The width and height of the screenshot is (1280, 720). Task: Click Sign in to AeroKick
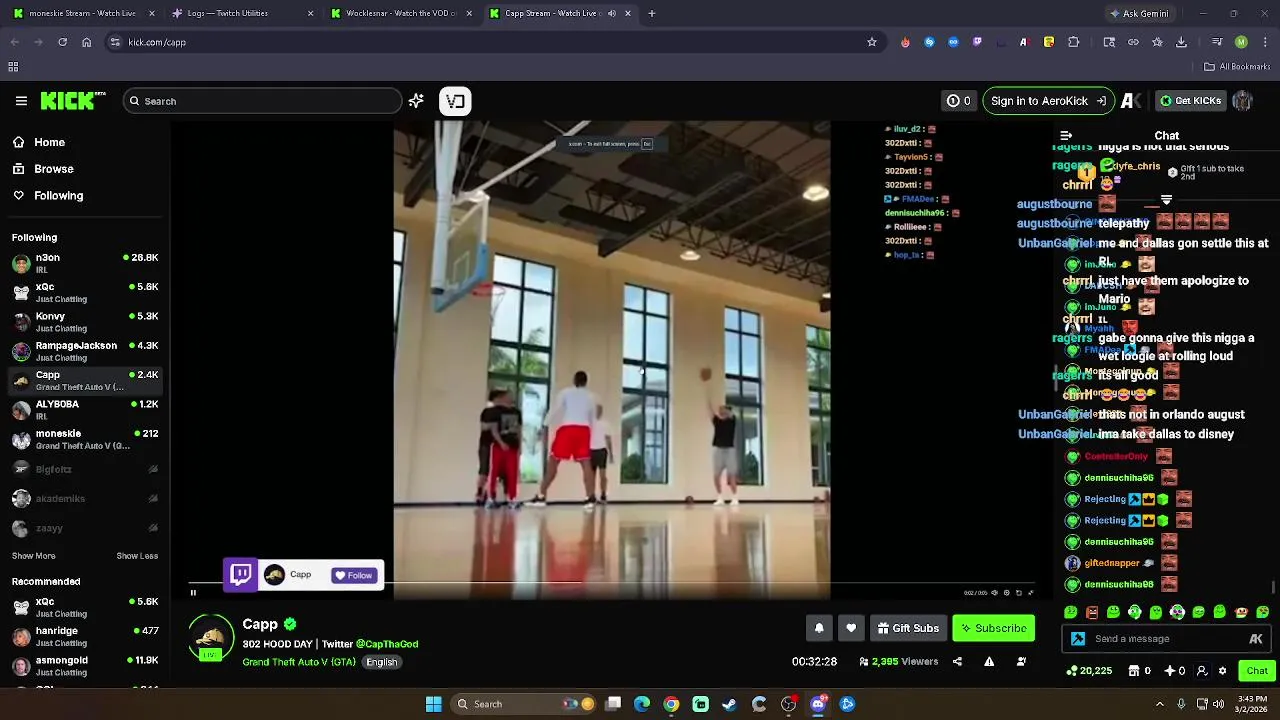point(1048,101)
